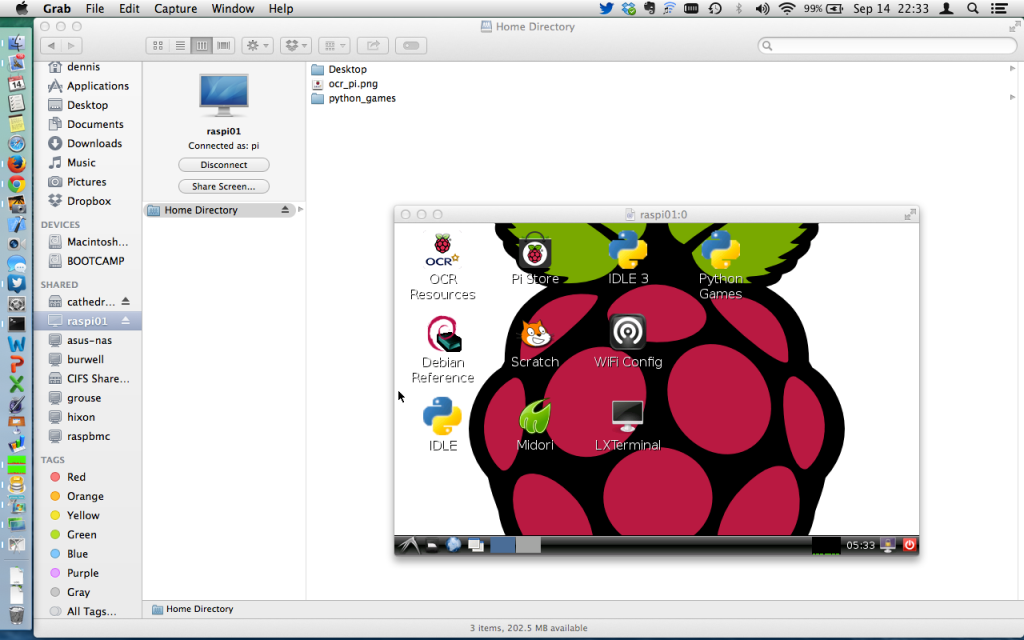Screen dimensions: 1024x640
Task: Expand the python_games folder arrow
Action: click(1012, 97)
